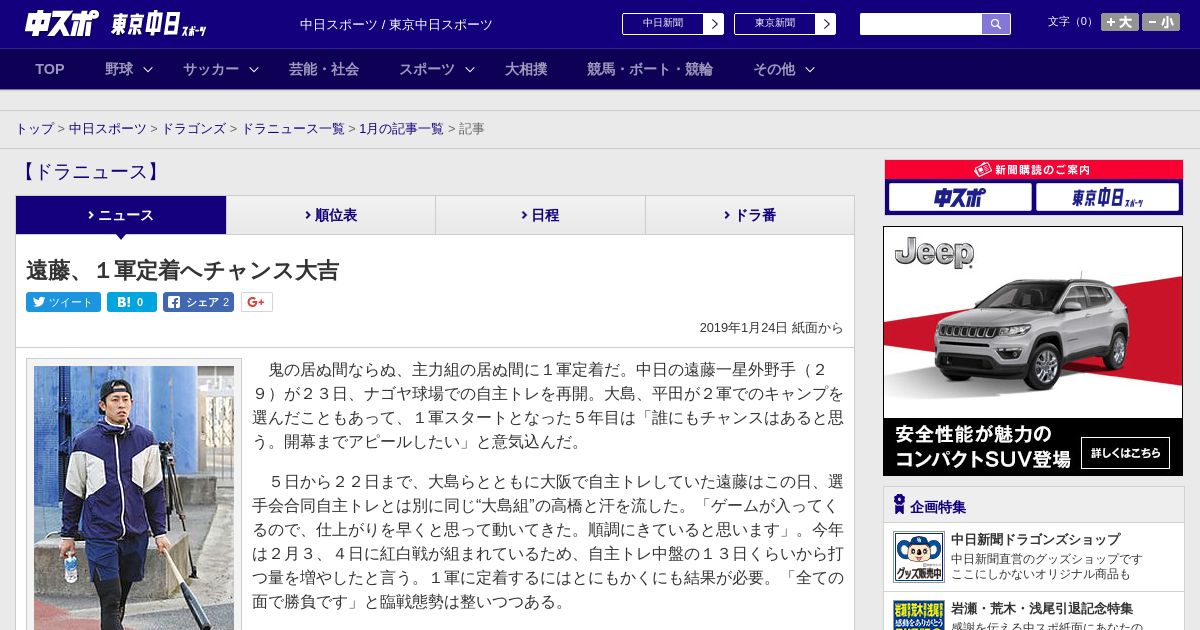Screen dimensions: 1200x630
Task: Expand the スポーツ dropdown arrow
Action: (x=470, y=70)
